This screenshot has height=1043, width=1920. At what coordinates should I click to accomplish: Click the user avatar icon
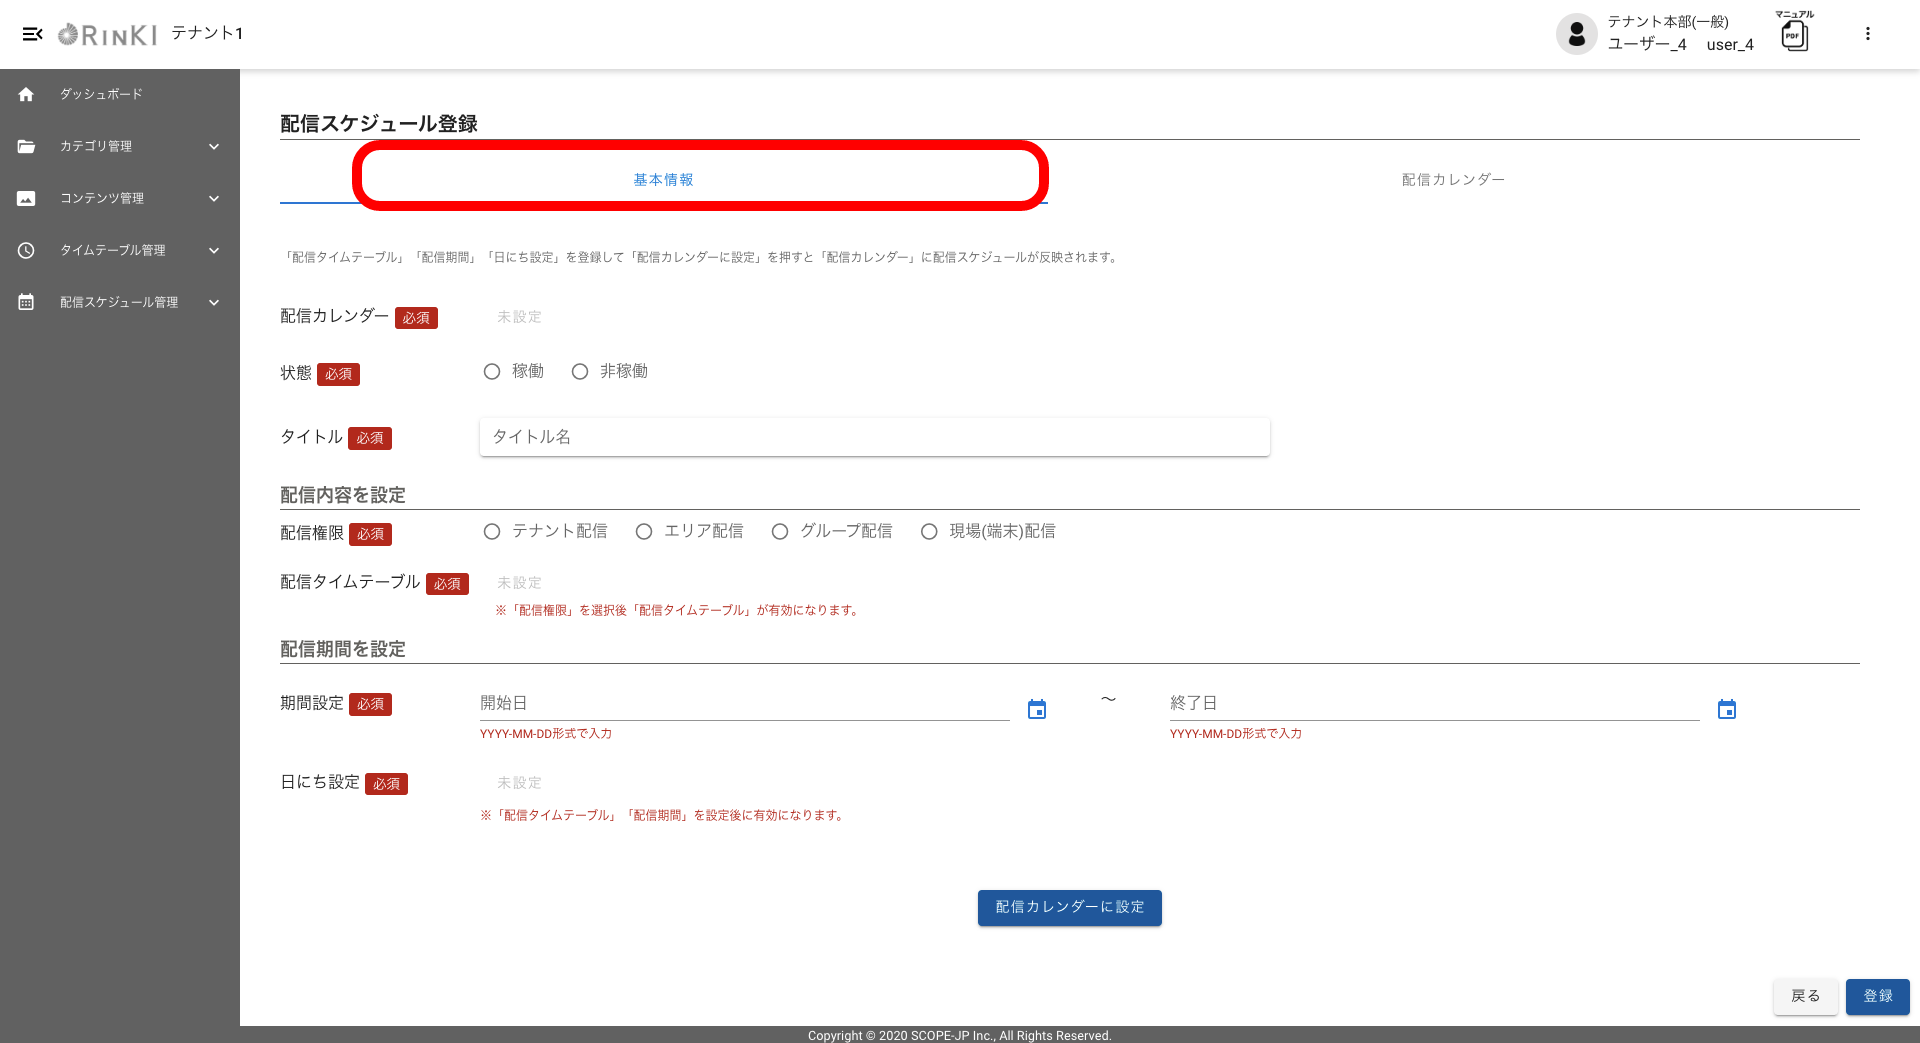coord(1576,34)
